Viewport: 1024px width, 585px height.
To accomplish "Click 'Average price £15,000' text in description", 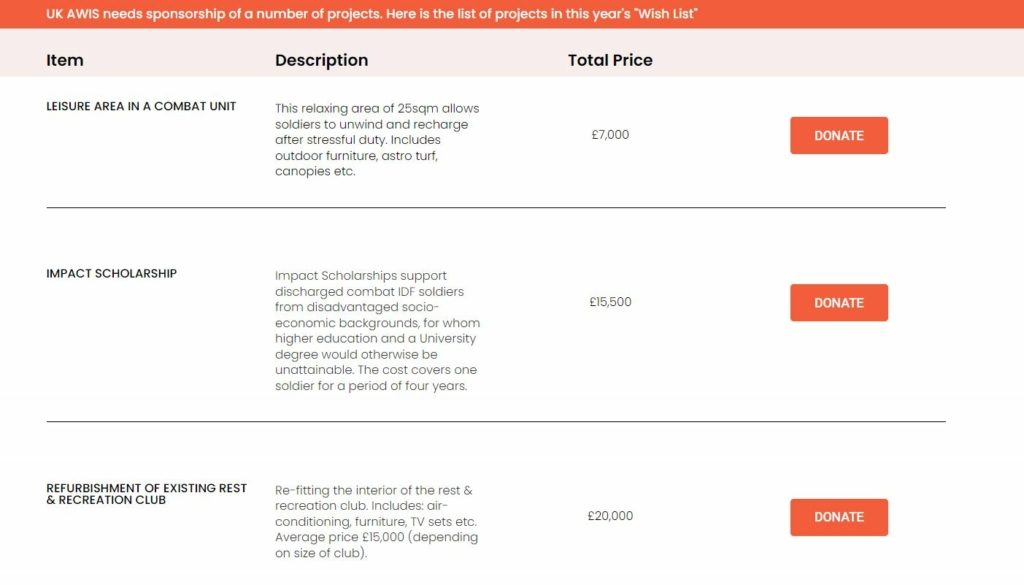I will tap(340, 537).
